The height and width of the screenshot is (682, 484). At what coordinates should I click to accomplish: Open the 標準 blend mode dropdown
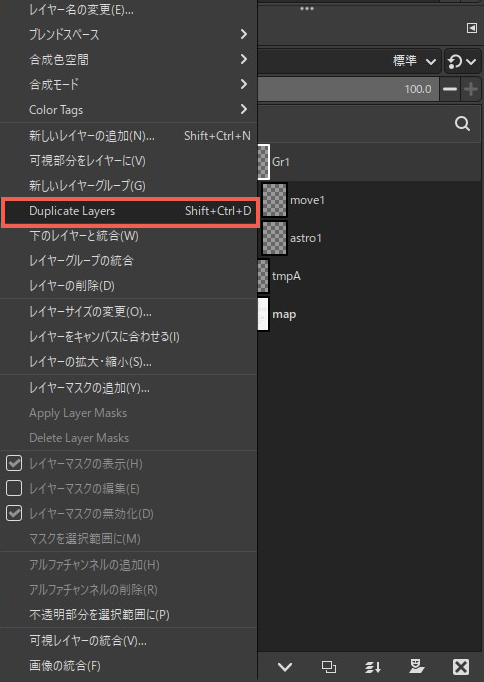click(x=350, y=61)
